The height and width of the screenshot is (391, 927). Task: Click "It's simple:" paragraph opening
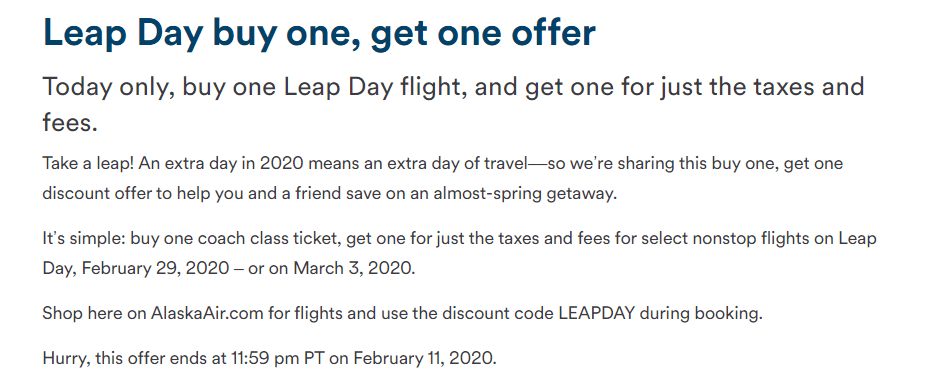point(85,239)
